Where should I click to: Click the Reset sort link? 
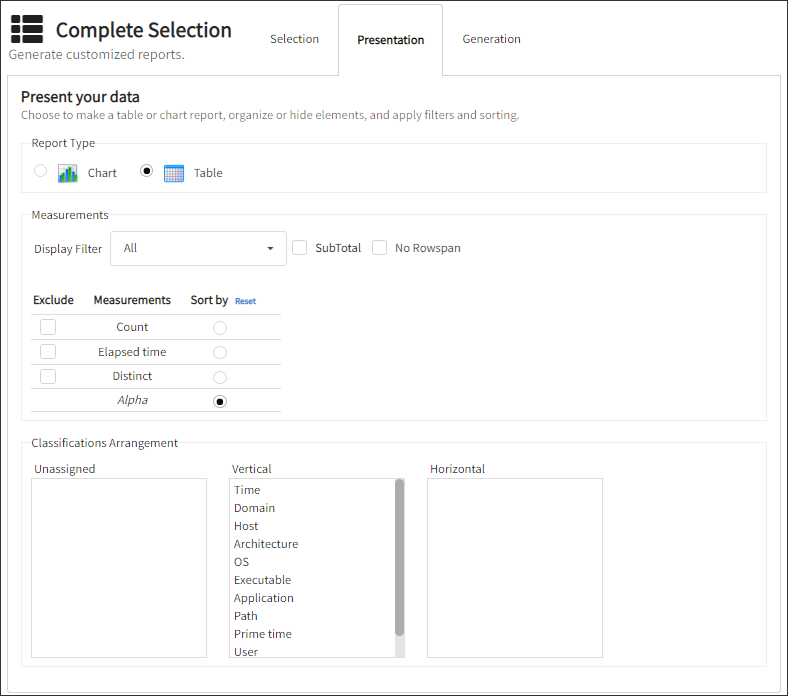[246, 301]
